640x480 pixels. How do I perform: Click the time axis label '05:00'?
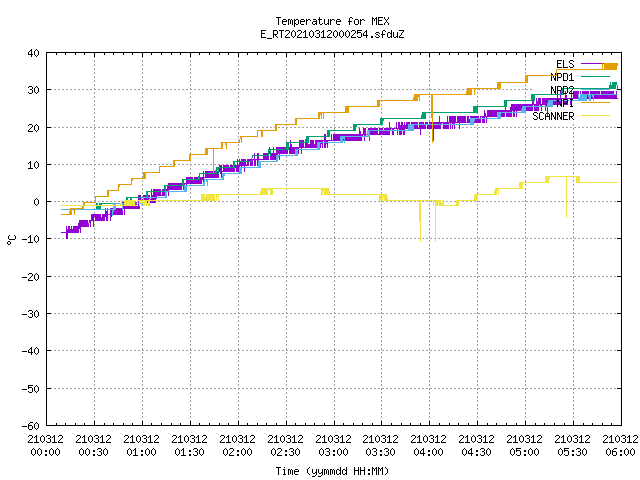(524, 452)
